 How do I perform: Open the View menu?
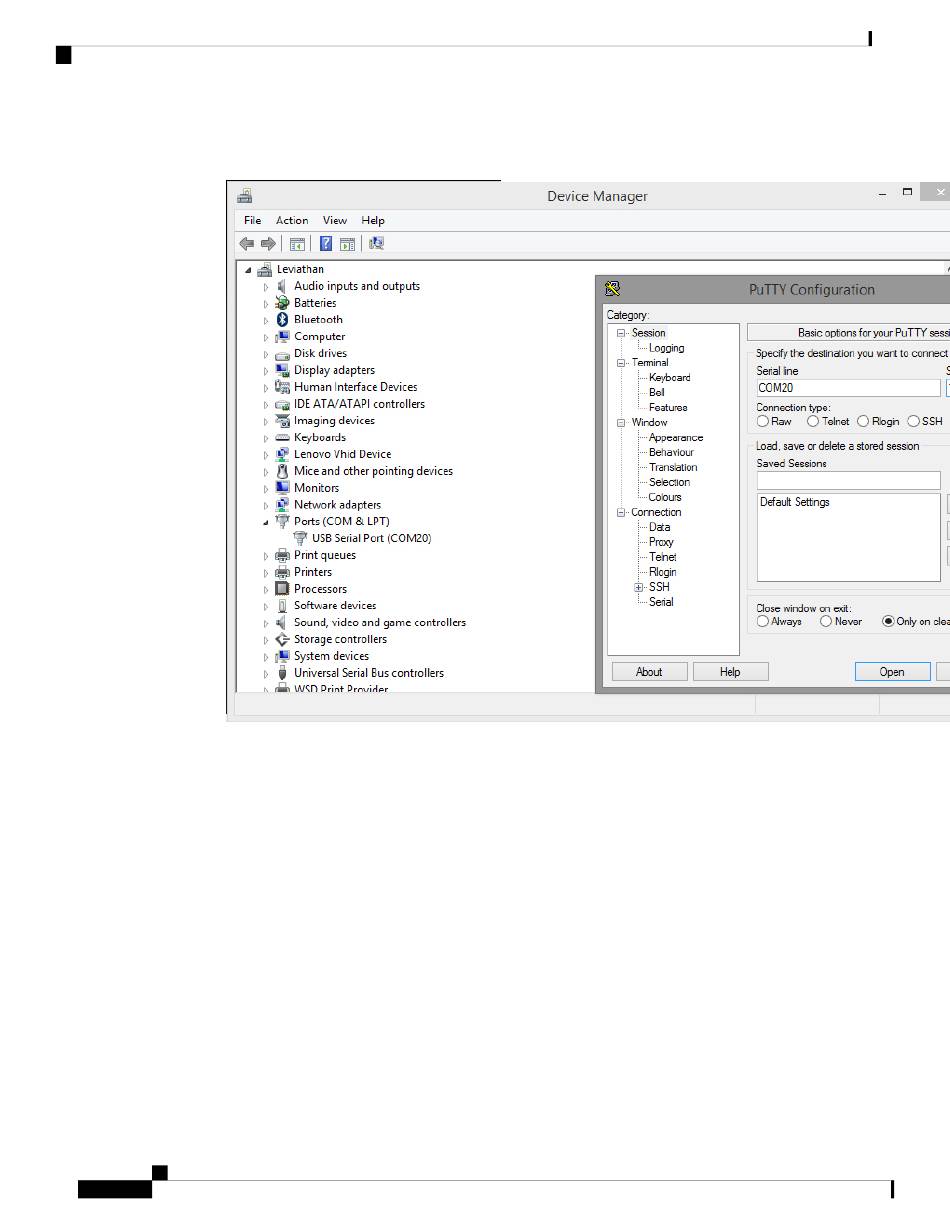coord(335,220)
